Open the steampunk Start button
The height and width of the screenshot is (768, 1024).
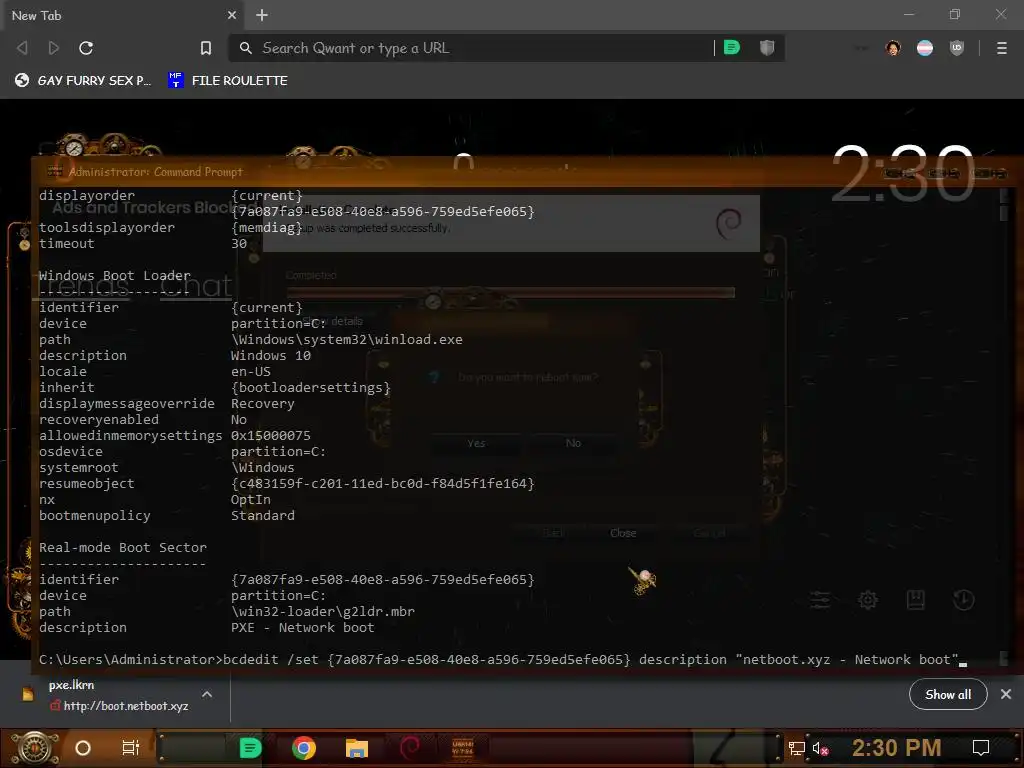tap(34, 748)
